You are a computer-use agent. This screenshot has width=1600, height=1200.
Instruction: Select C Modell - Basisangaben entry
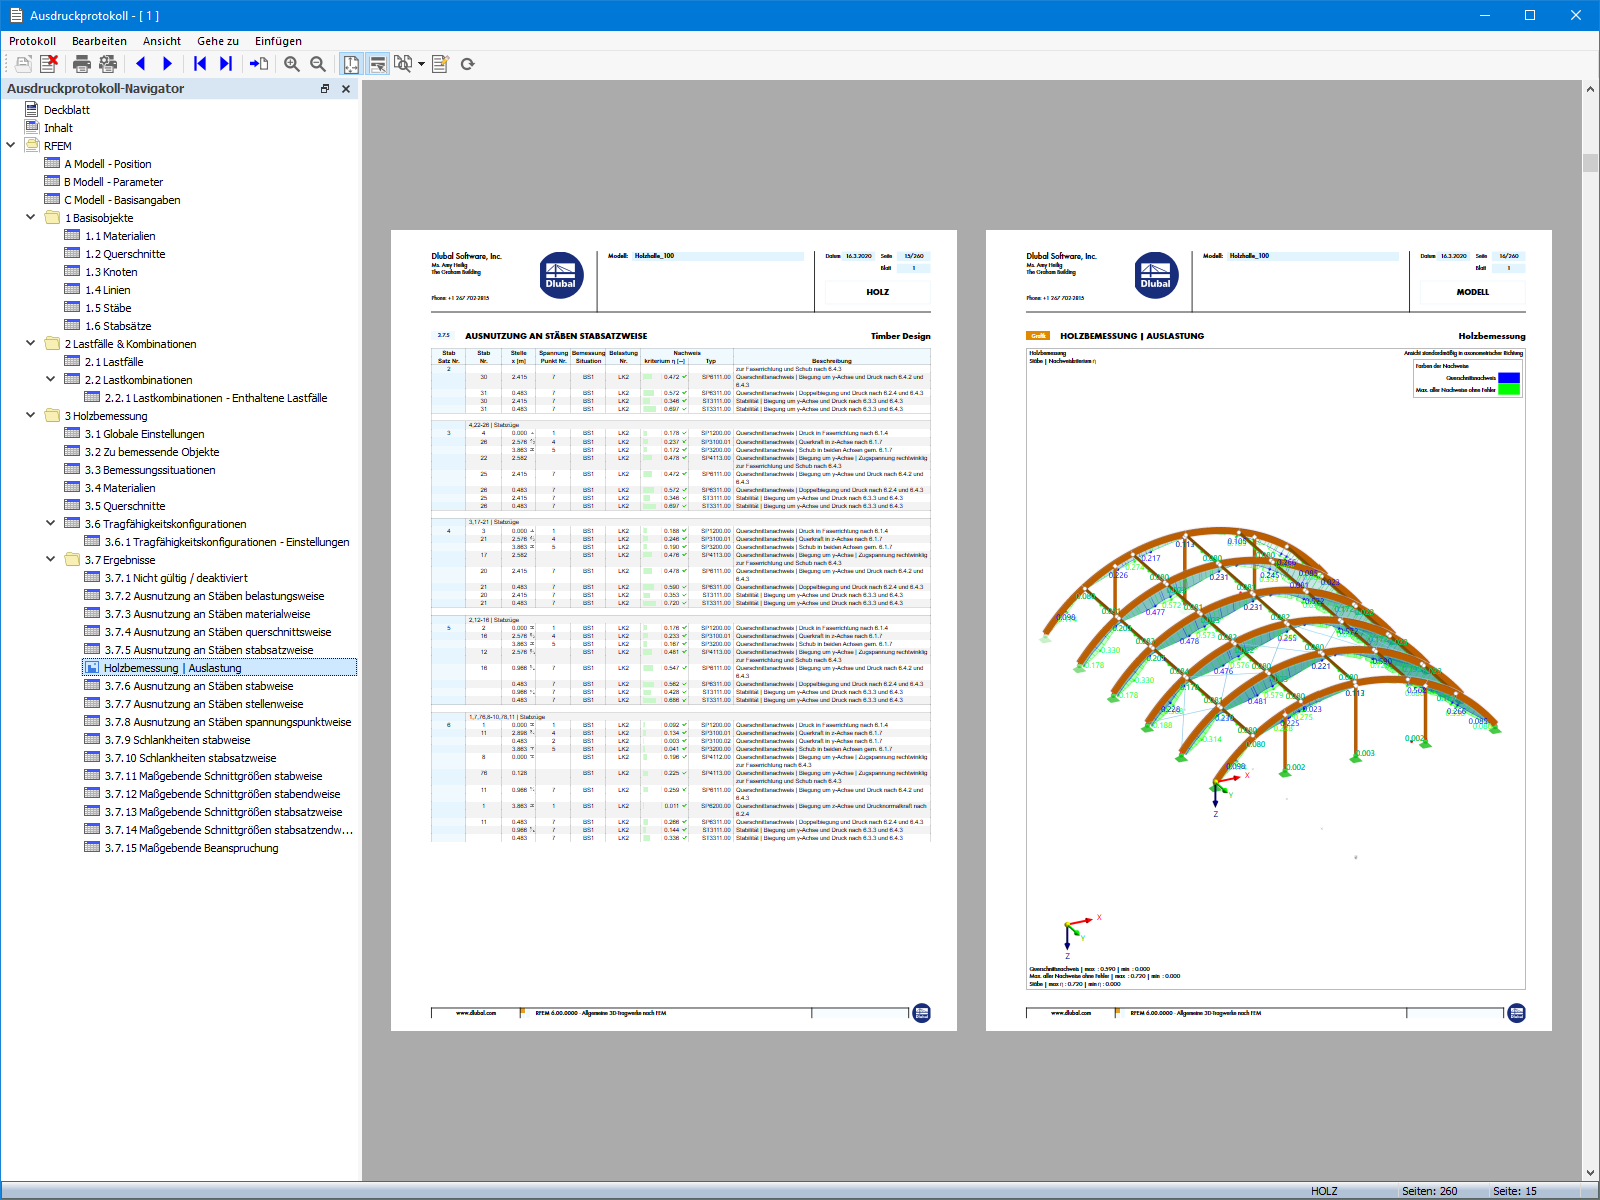point(122,200)
